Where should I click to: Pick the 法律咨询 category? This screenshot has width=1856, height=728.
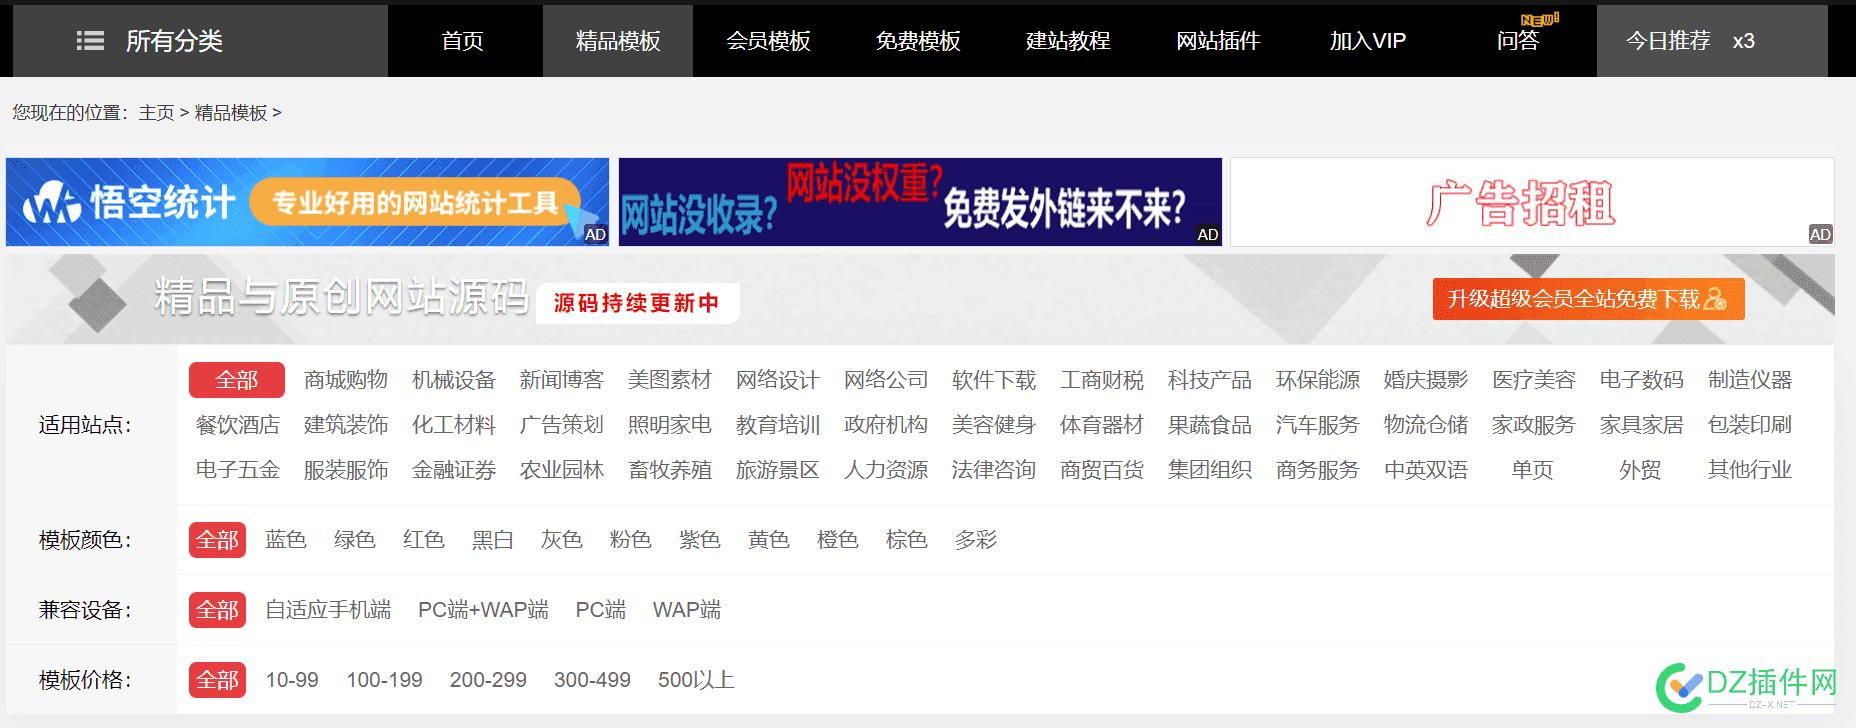pos(994,470)
